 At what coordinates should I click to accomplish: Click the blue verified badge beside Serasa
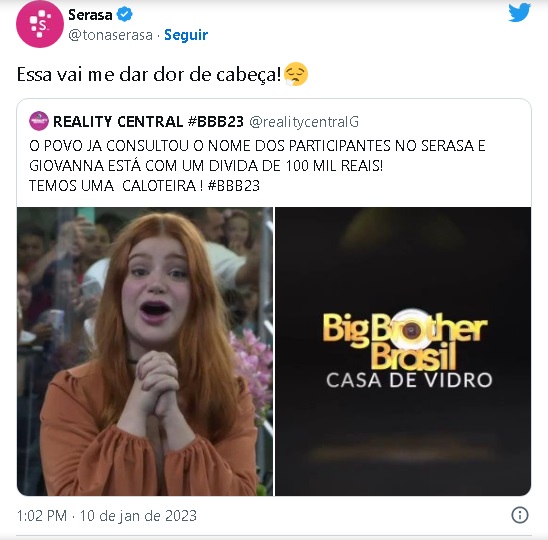pos(124,15)
